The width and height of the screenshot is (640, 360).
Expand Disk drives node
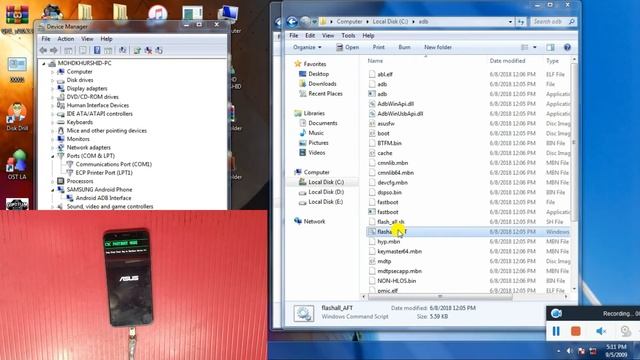53,80
